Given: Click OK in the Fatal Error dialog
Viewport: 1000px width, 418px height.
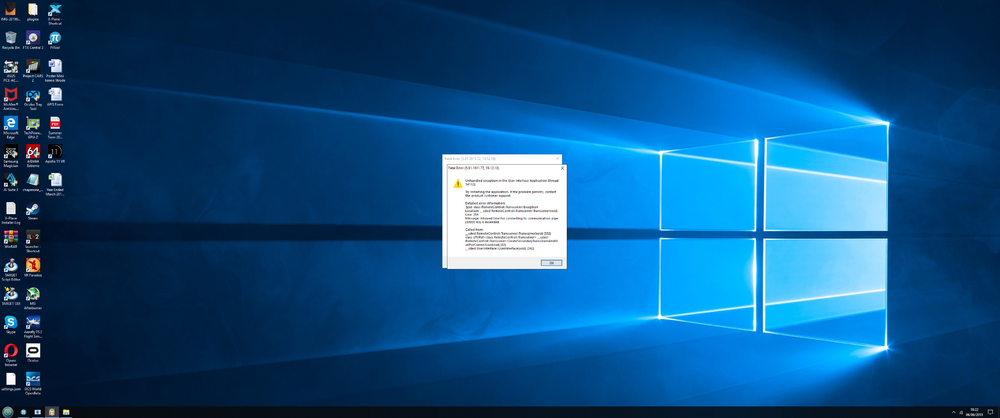Looking at the screenshot, I should [x=549, y=262].
